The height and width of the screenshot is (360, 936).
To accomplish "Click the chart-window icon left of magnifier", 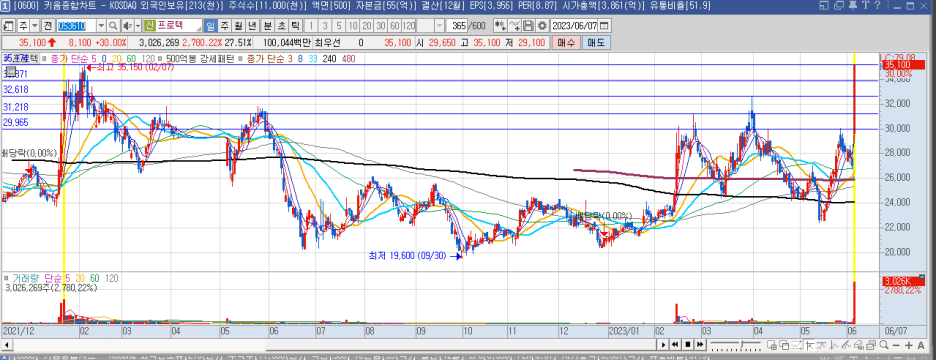I will click(x=871, y=344).
